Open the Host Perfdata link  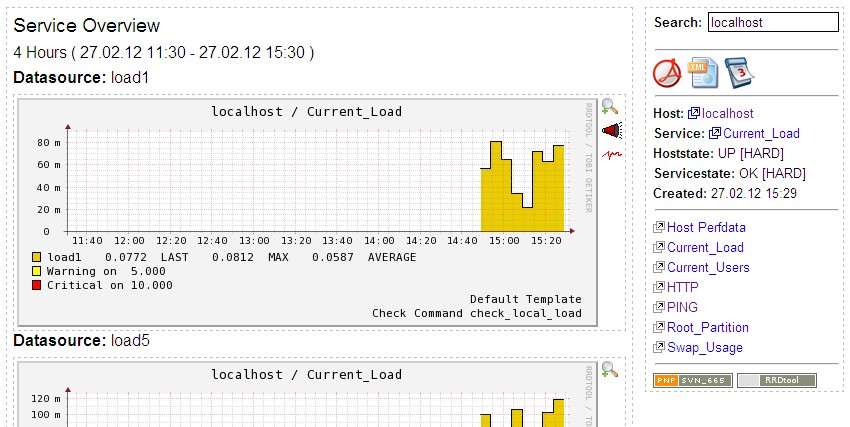pyautogui.click(x=706, y=227)
